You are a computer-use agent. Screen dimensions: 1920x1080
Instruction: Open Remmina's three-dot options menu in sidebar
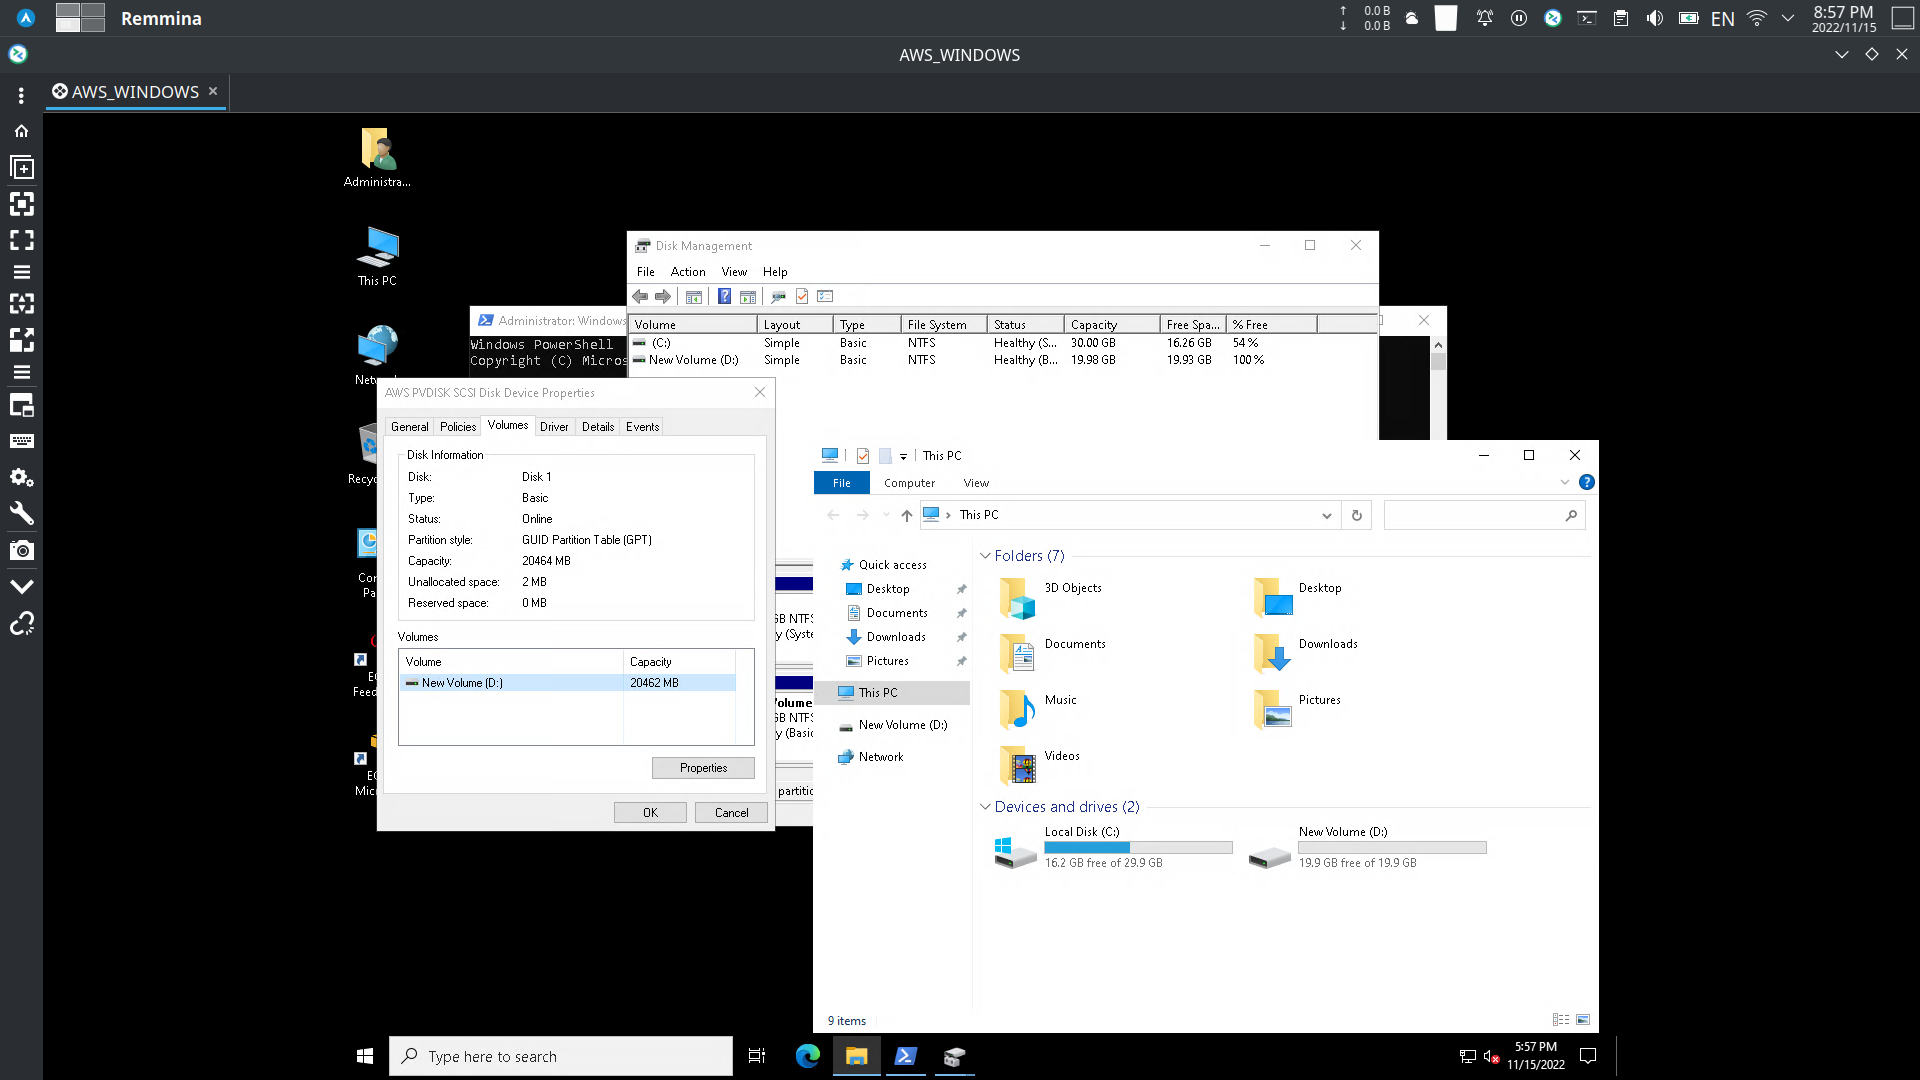[x=21, y=96]
